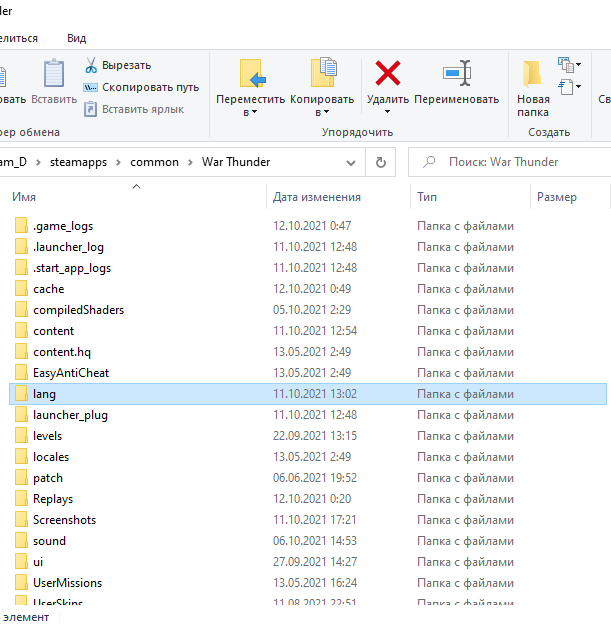
Task: Click the folder icon of cache
Action: tap(22, 289)
